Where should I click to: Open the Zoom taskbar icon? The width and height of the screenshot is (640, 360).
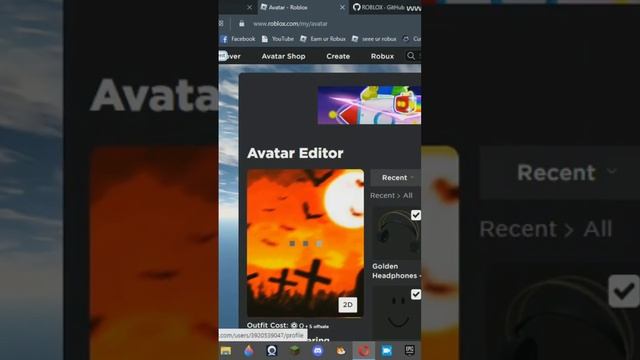coord(387,351)
